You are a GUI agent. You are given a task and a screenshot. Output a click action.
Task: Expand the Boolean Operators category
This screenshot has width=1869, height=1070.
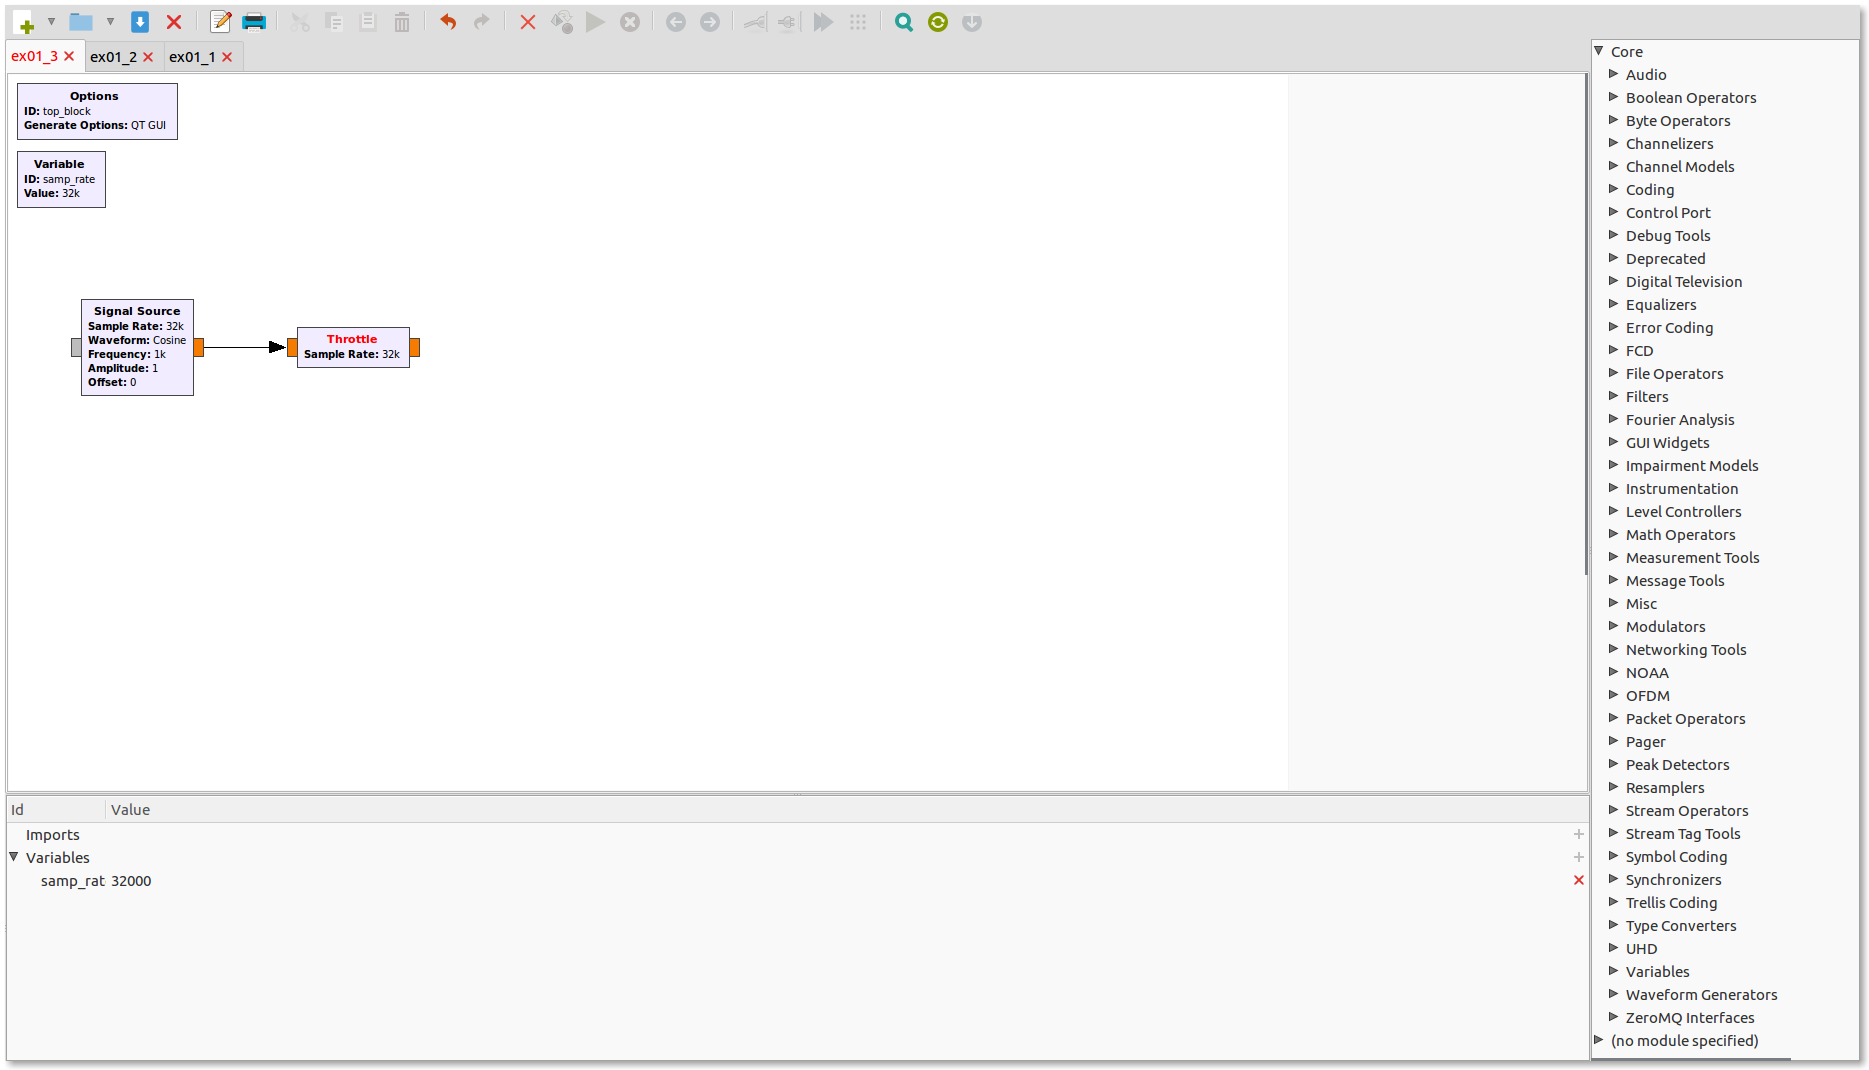click(1613, 97)
